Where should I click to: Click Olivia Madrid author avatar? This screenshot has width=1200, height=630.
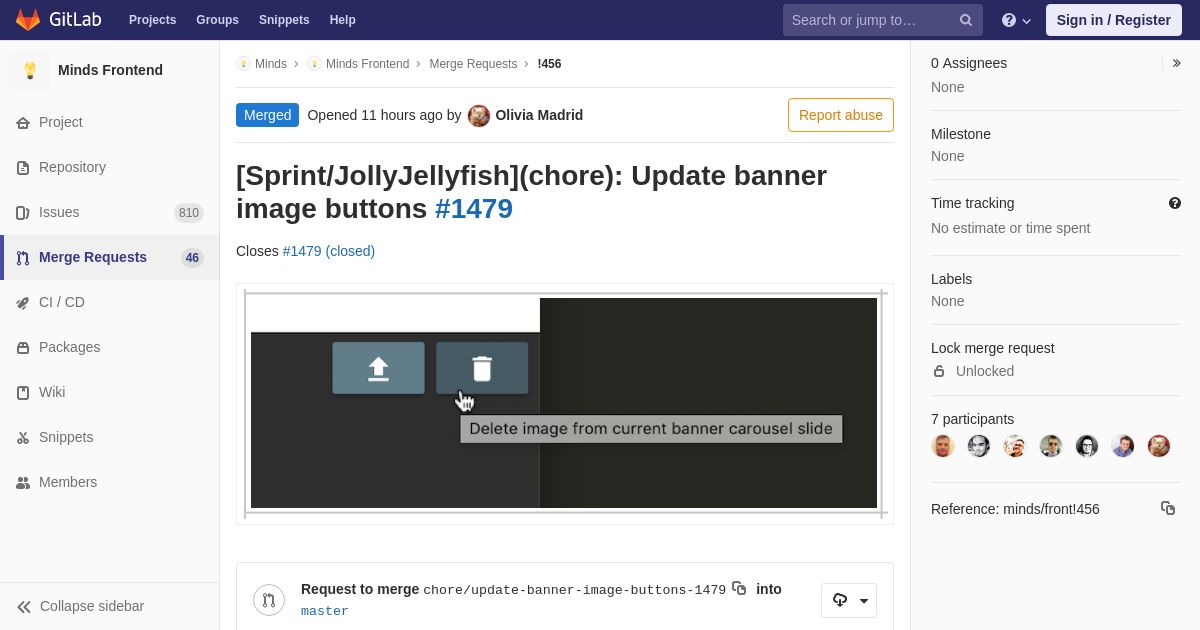tap(479, 115)
